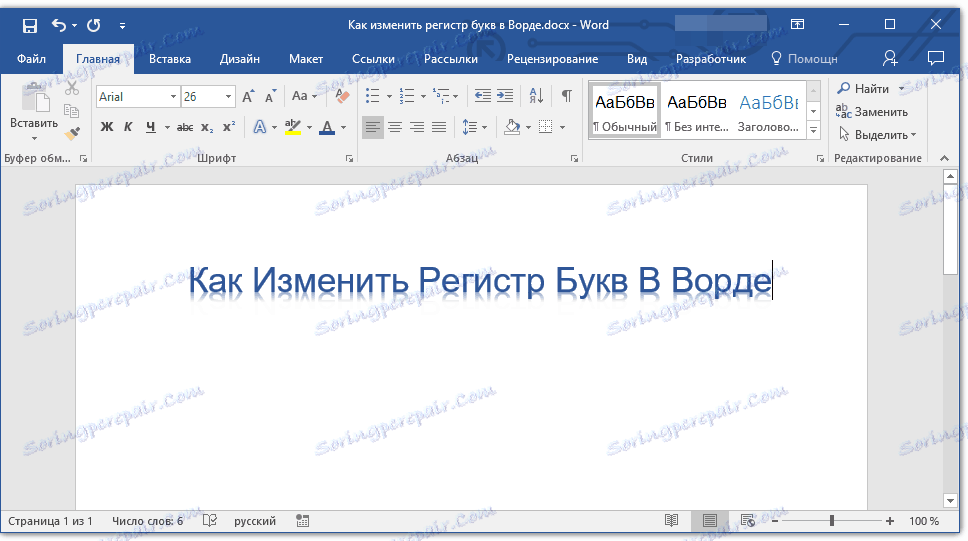Open the Разработчик tab

(711, 59)
